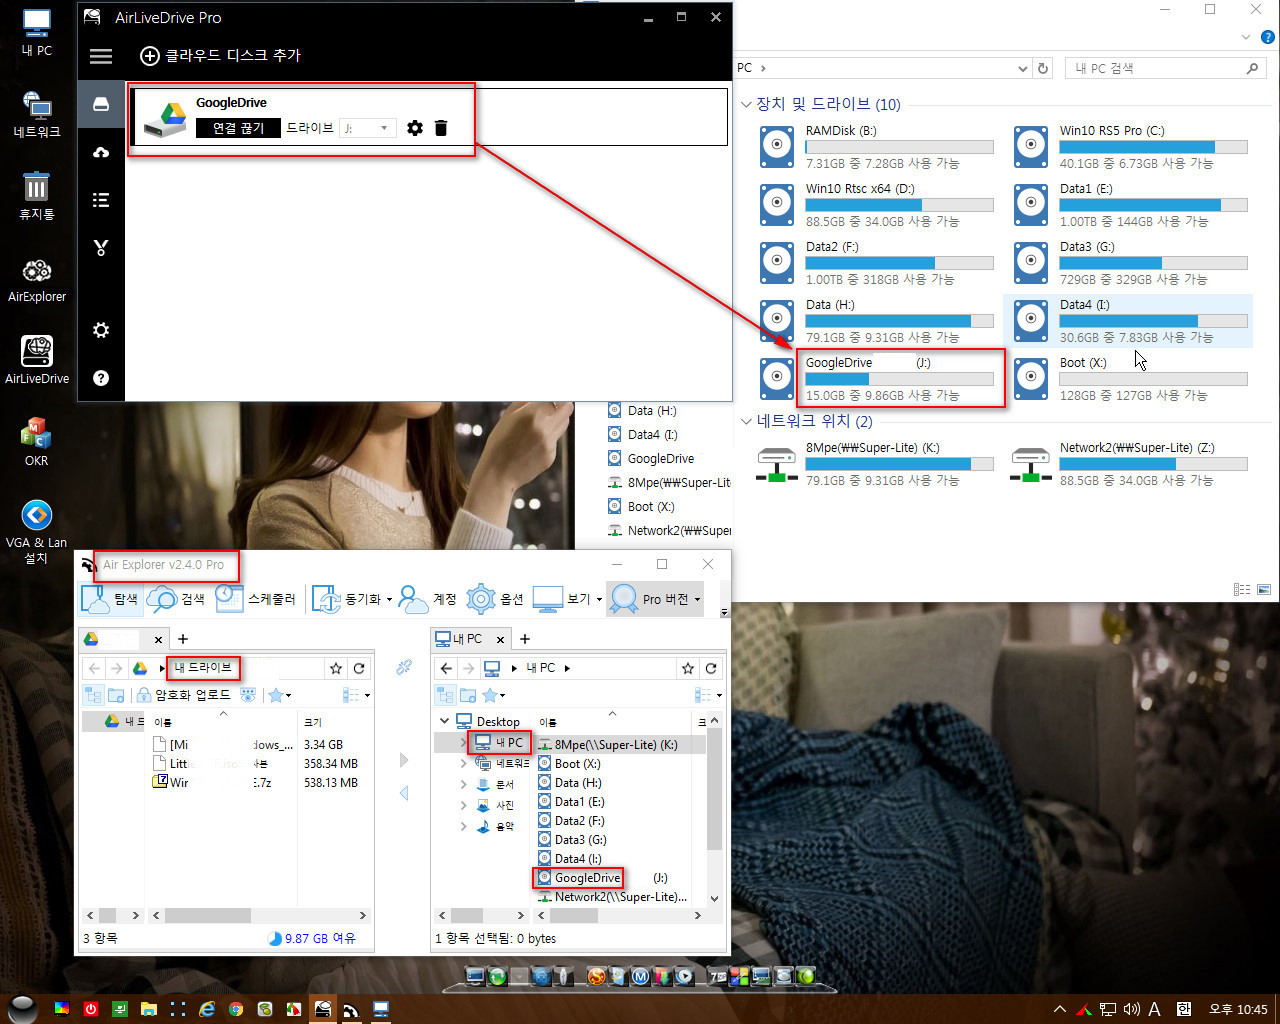Image resolution: width=1280 pixels, height=1024 pixels.
Task: Open the AirLiveDrive hamburger menu
Action: coord(101,56)
